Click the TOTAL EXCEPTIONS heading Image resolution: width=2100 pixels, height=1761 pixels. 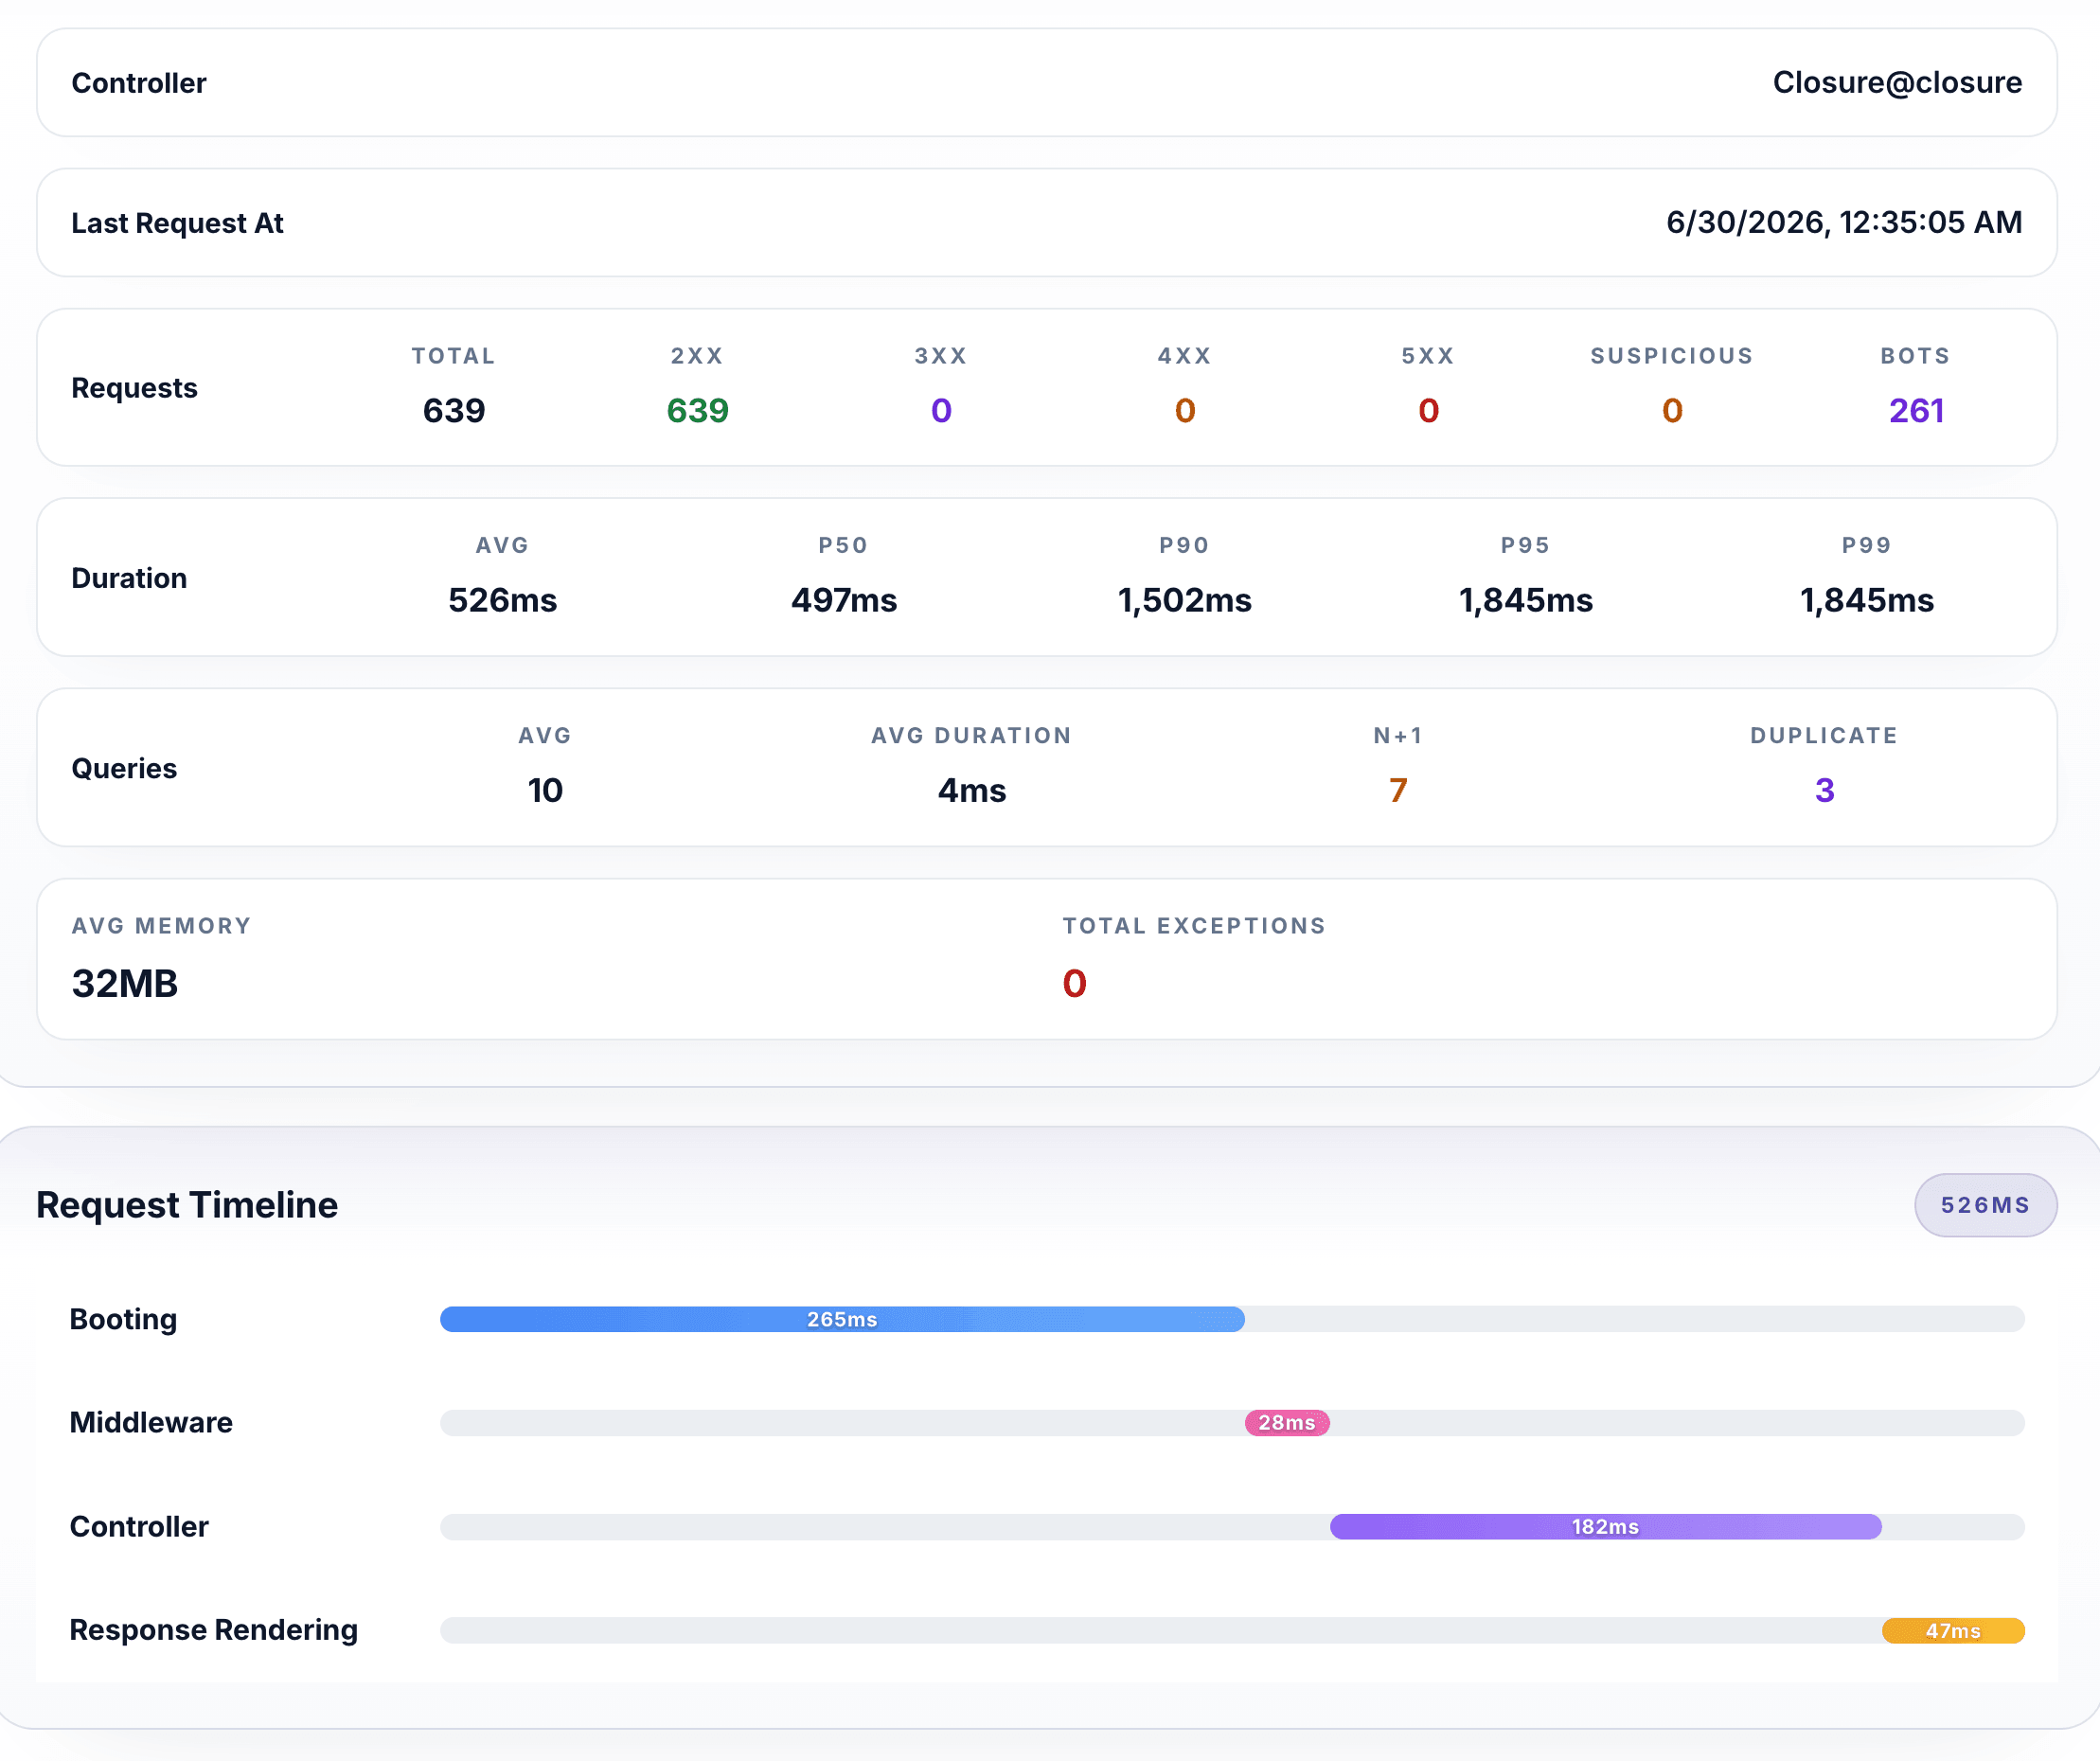[x=1194, y=926]
